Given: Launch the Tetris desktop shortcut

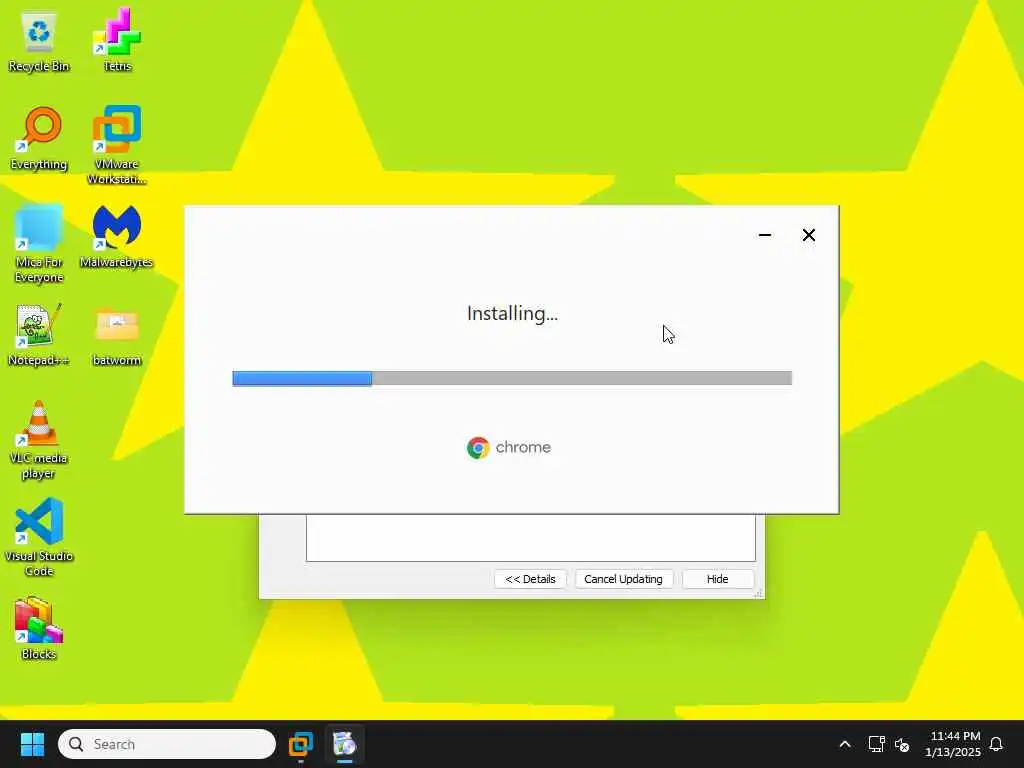Looking at the screenshot, I should point(117,40).
